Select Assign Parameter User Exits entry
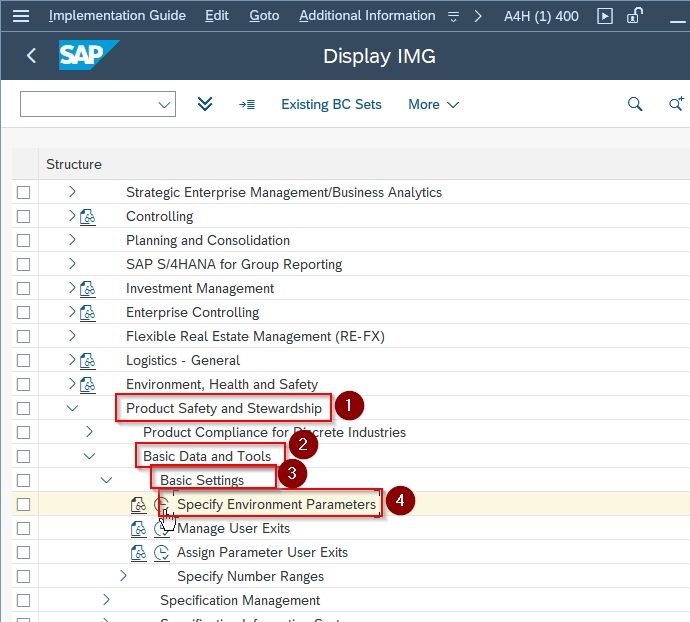This screenshot has width=690, height=622. click(262, 552)
